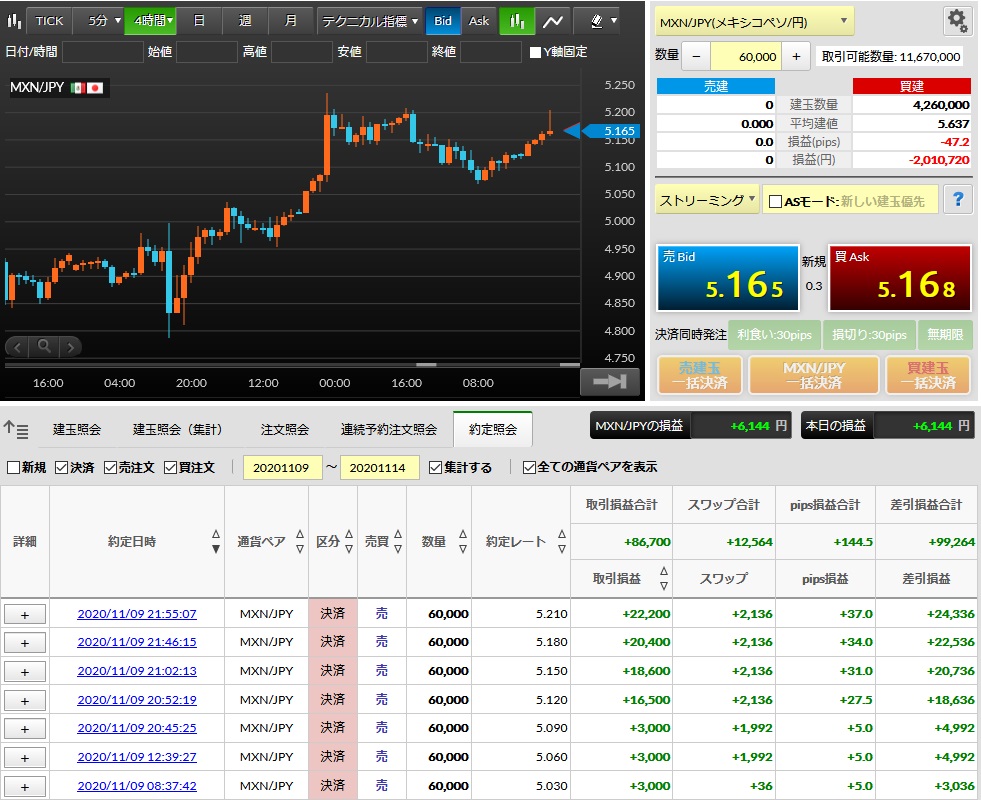Enable ASモード checkbox
Image resolution: width=981 pixels, height=800 pixels.
pyautogui.click(x=775, y=201)
